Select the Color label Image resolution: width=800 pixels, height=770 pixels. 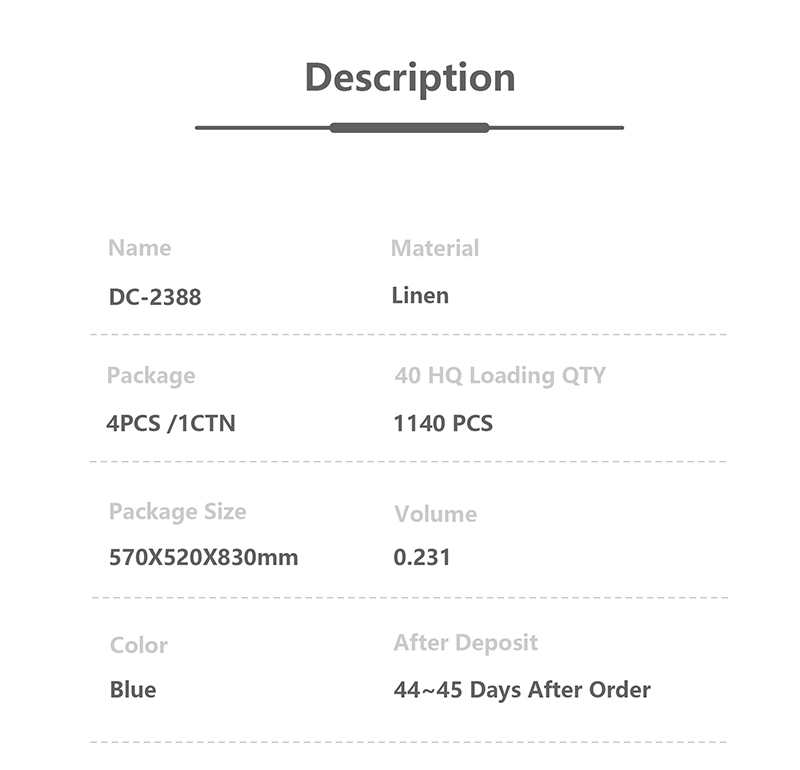[x=139, y=645]
